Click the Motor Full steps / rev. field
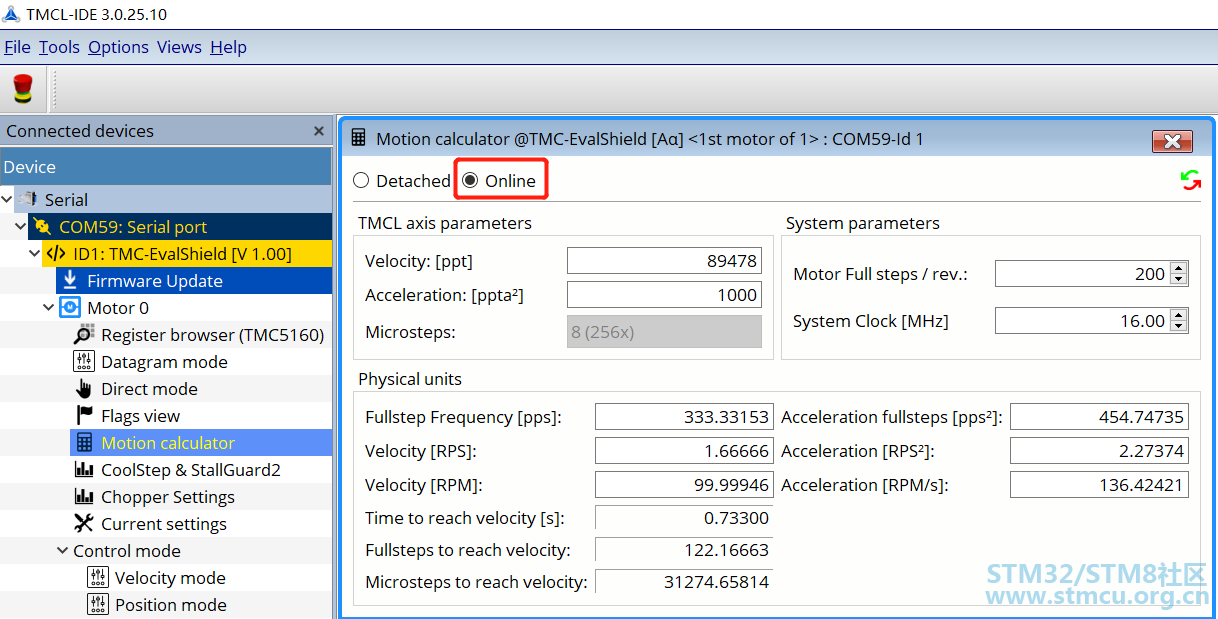This screenshot has width=1218, height=619. click(1083, 274)
